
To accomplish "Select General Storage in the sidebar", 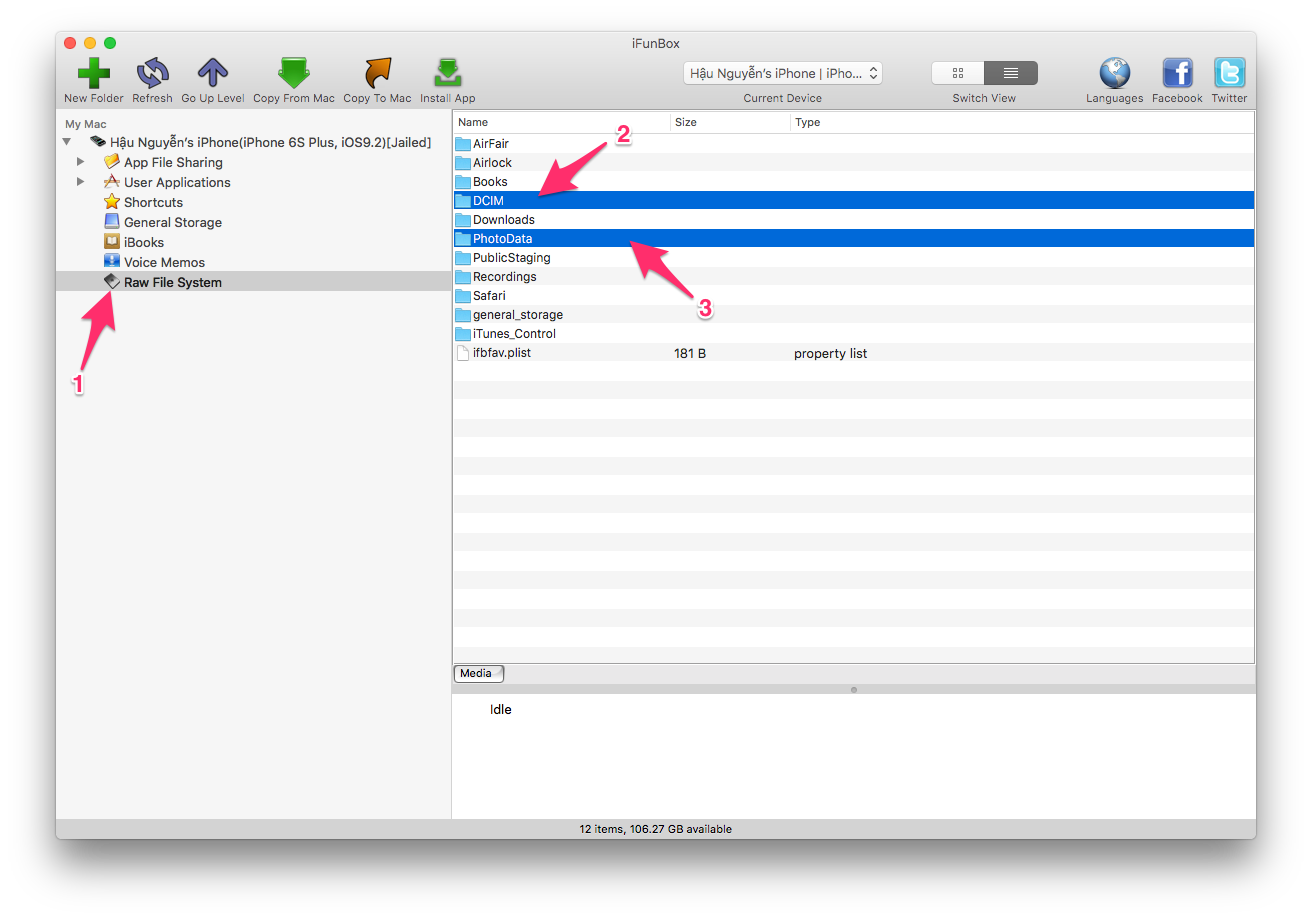I will click(172, 222).
